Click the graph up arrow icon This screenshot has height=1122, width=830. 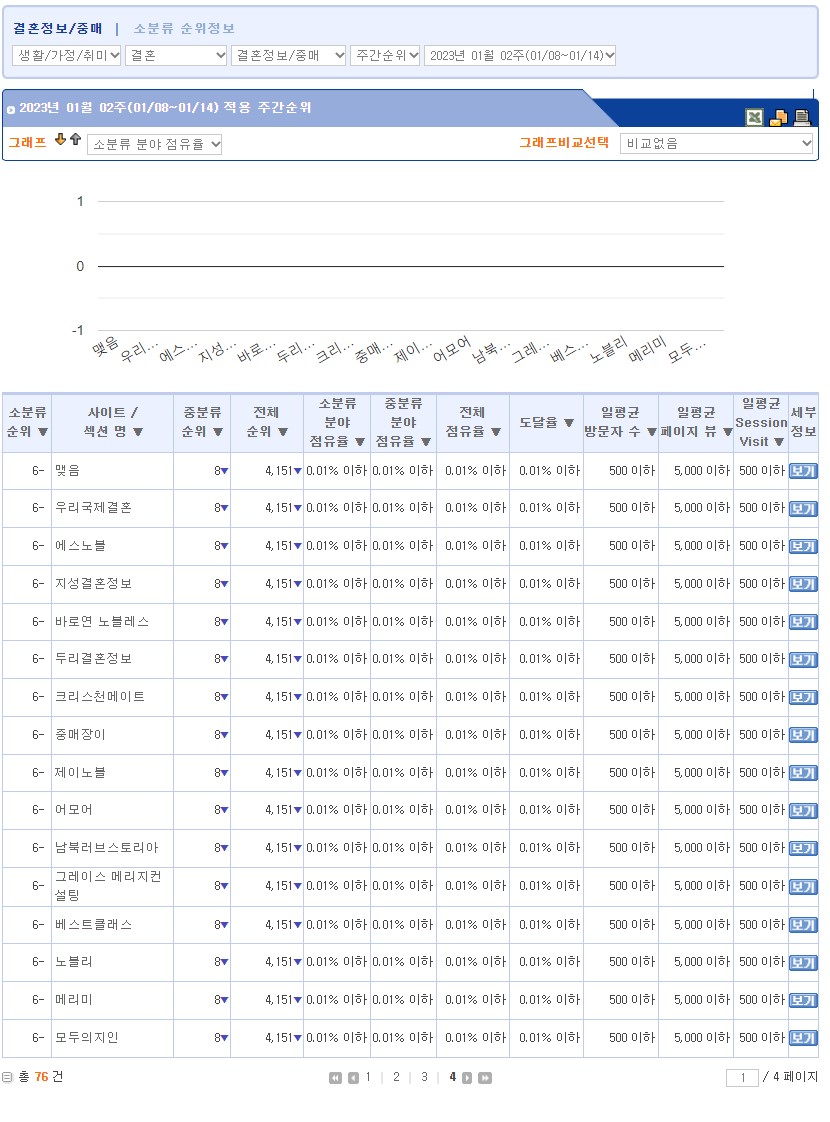coord(75,140)
